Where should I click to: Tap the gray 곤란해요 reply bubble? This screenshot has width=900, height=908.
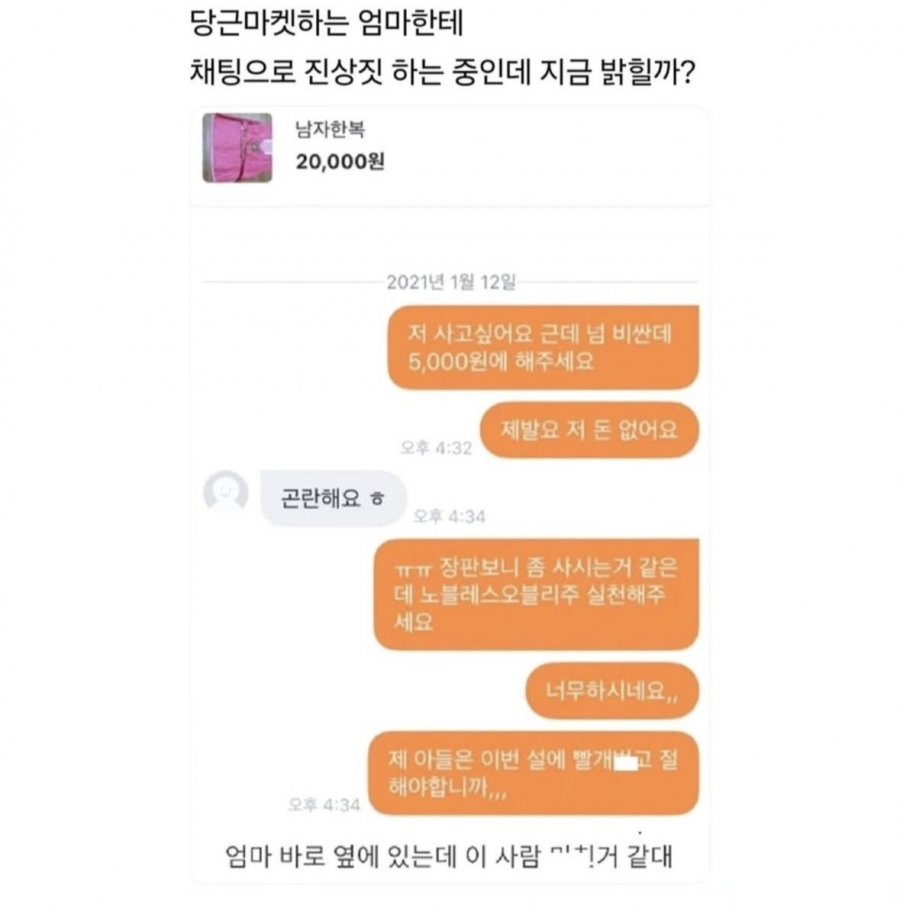(333, 498)
